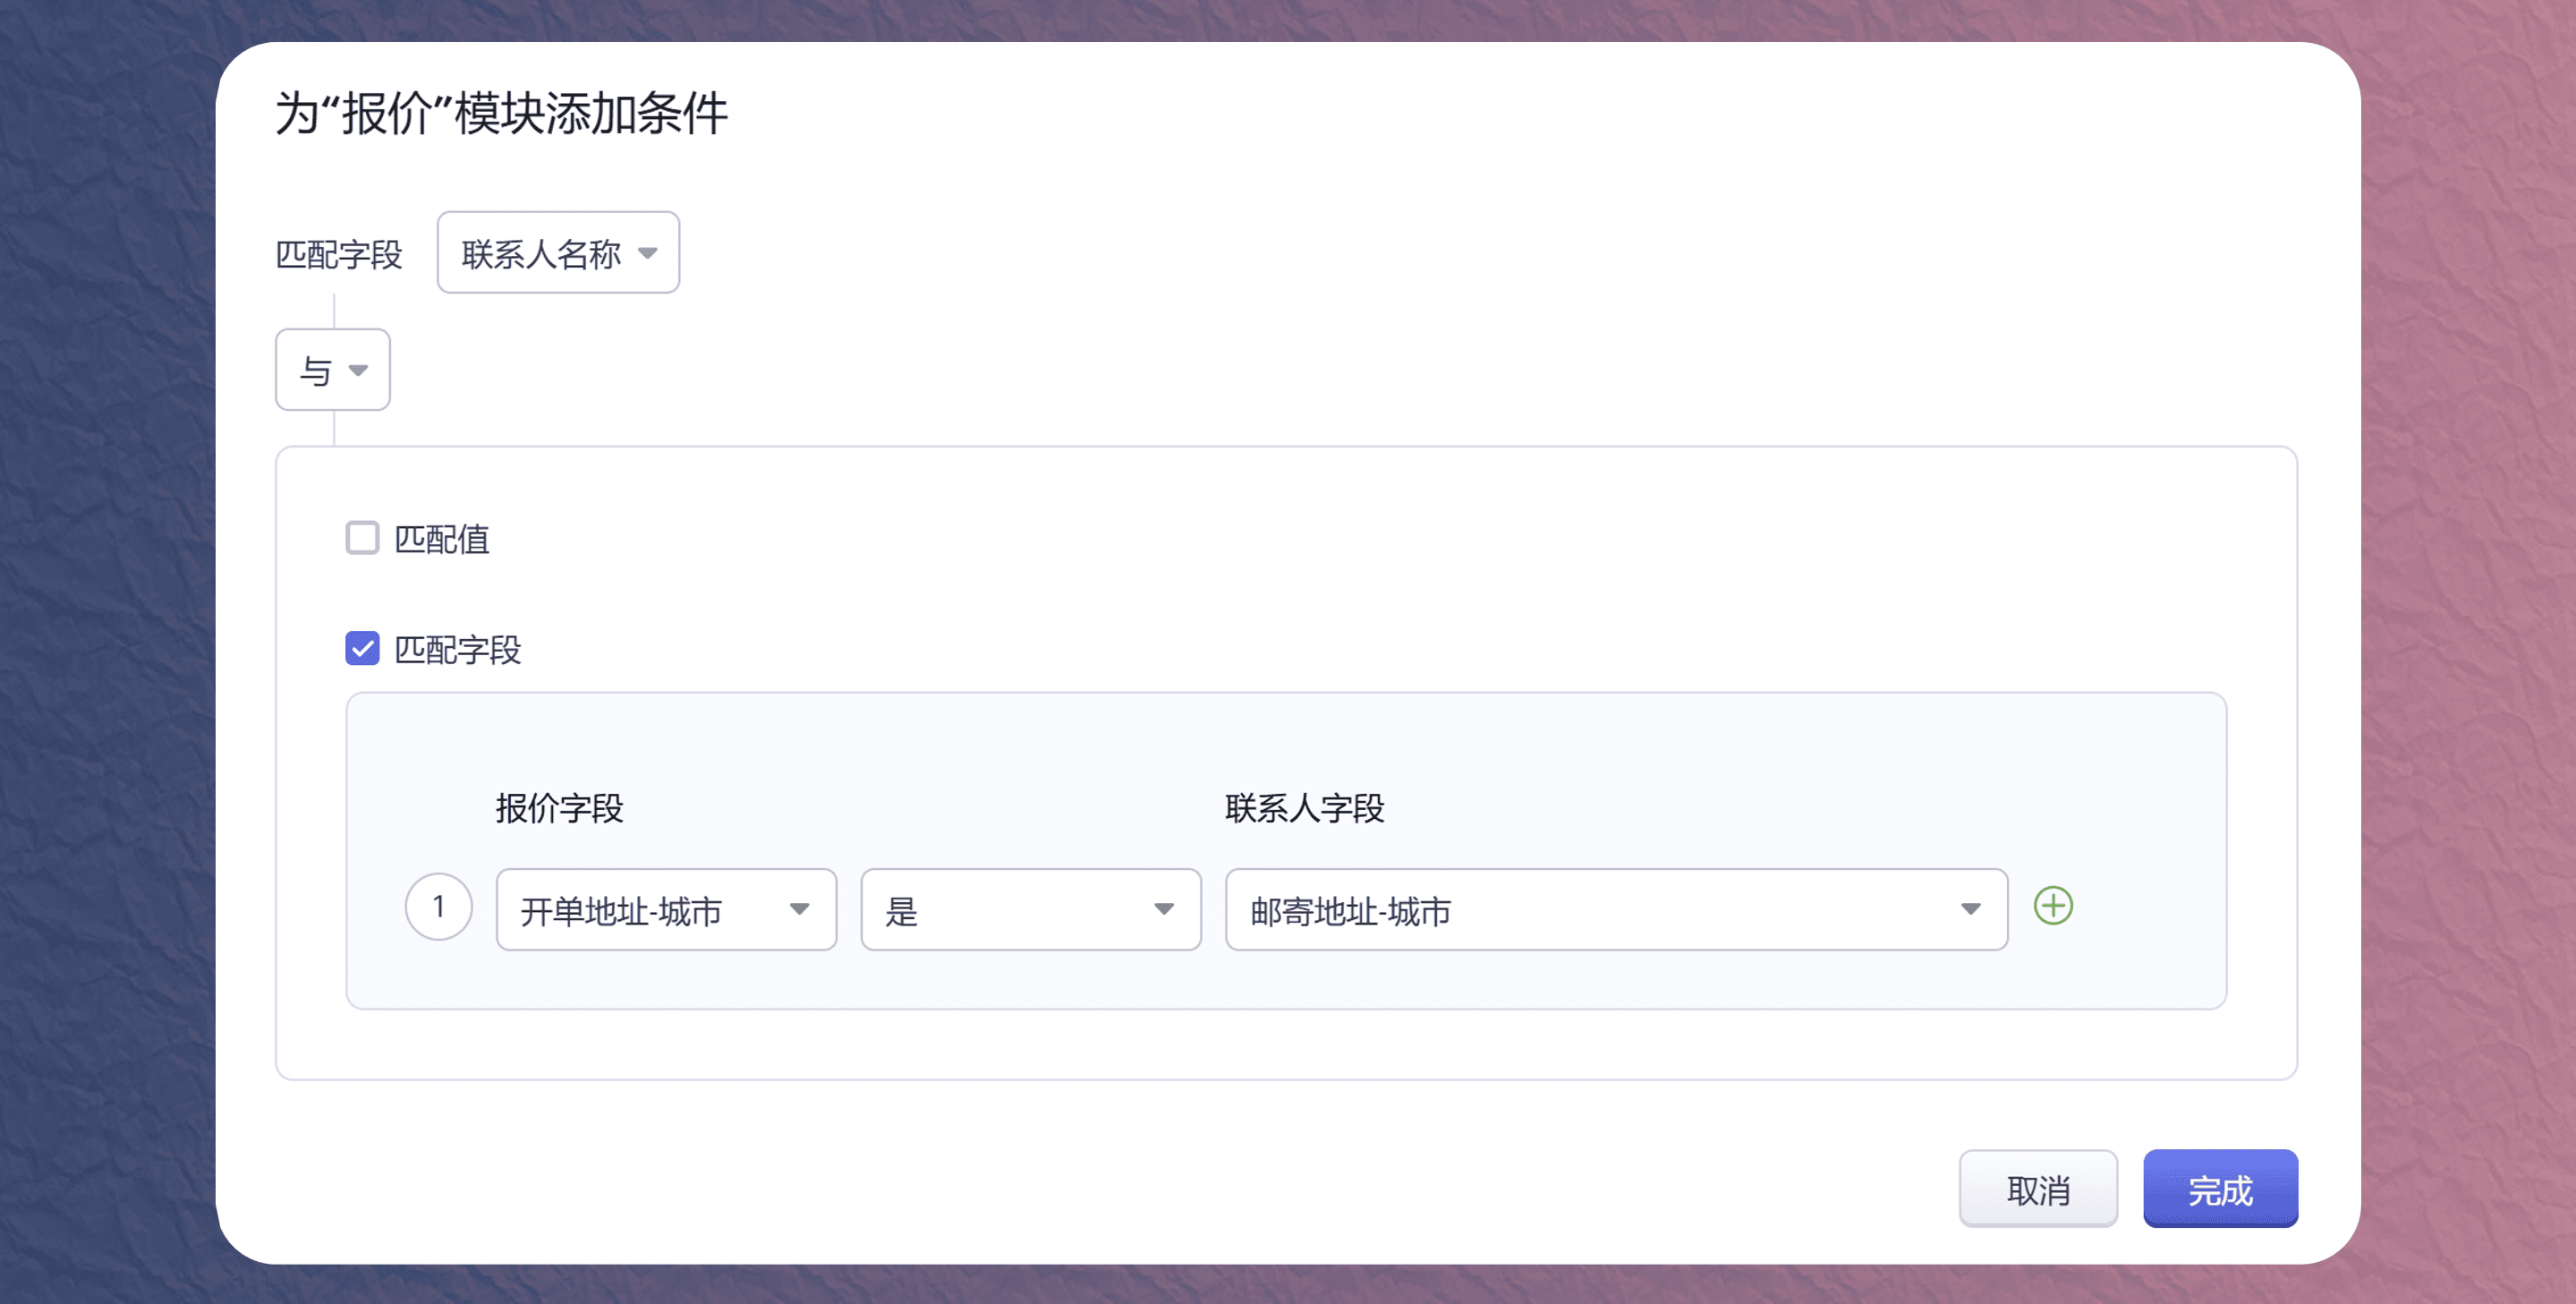Click the 报价字段 column label
This screenshot has width=2576, height=1304.
coord(559,808)
